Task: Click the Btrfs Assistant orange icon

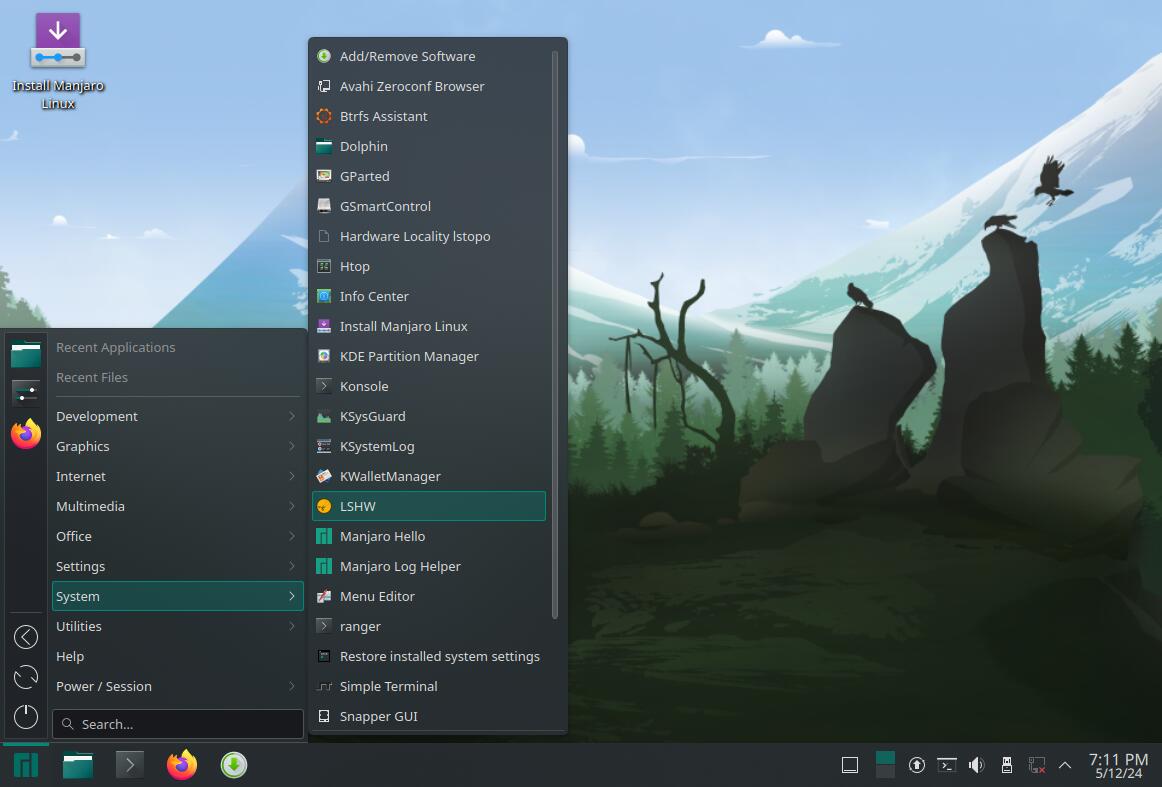Action: (x=324, y=116)
